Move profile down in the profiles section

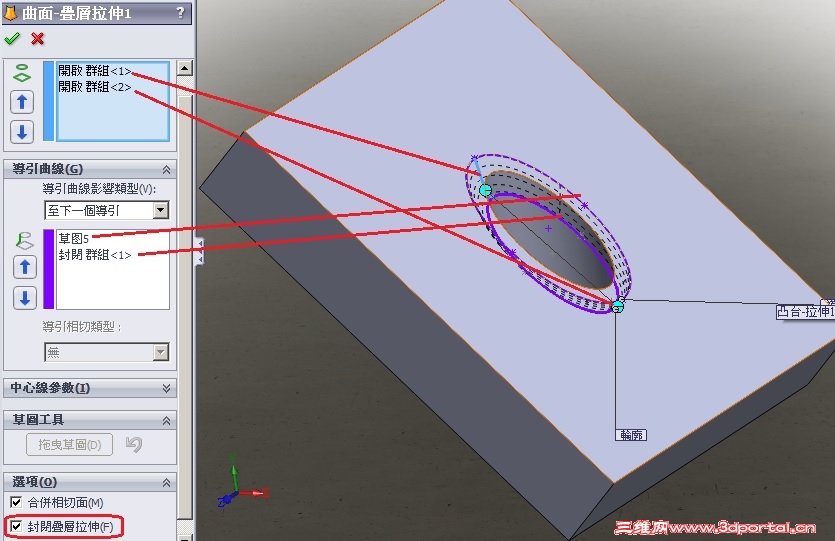[22, 132]
